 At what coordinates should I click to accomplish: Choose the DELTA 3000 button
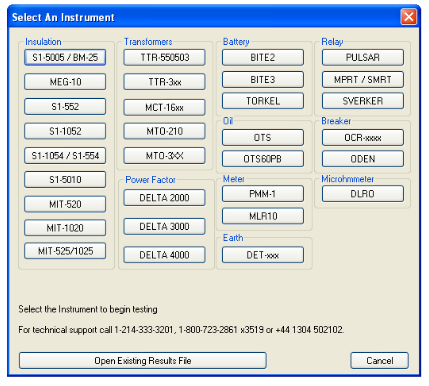(164, 227)
